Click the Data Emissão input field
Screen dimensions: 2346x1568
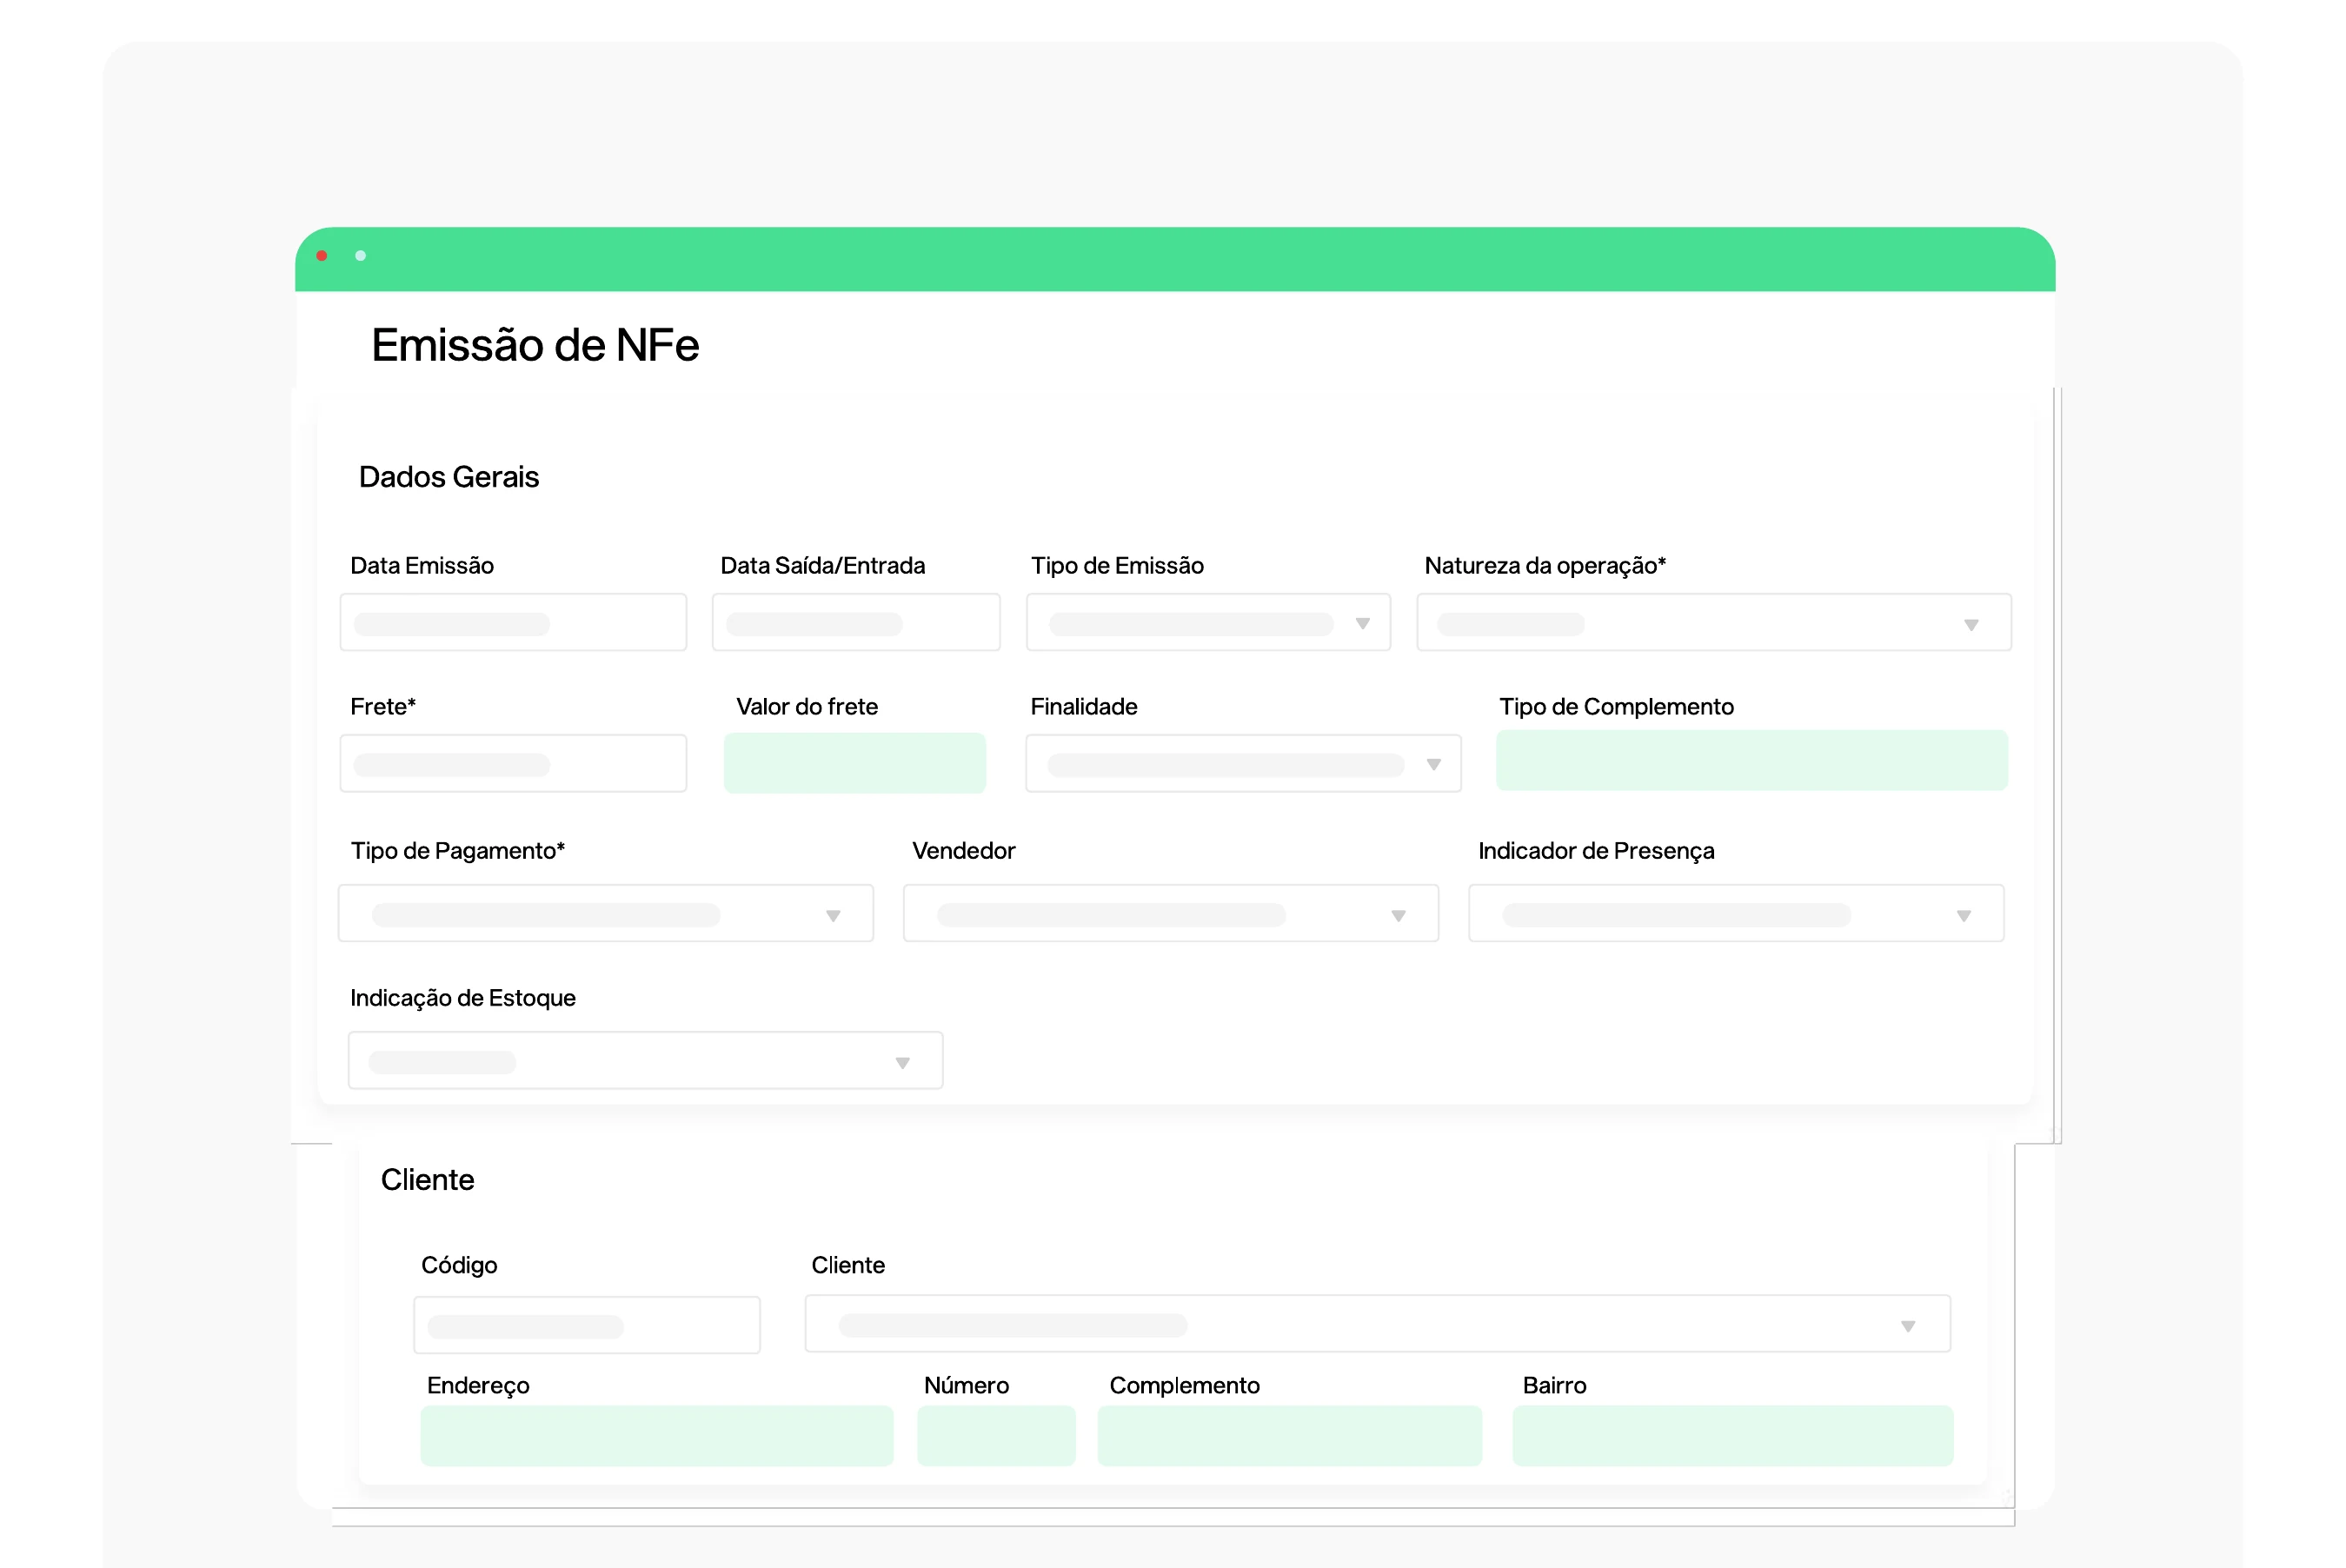point(513,622)
